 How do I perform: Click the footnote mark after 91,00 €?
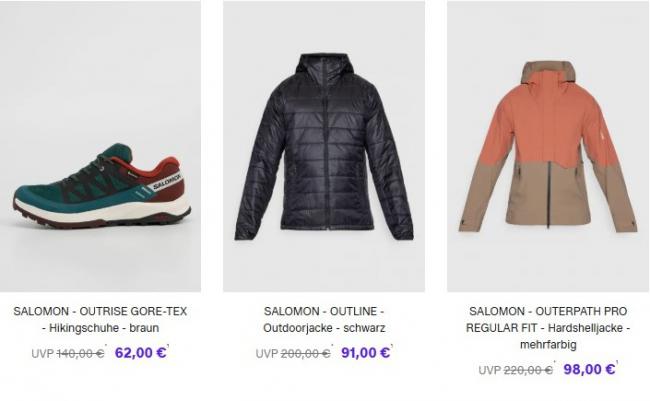[392, 347]
